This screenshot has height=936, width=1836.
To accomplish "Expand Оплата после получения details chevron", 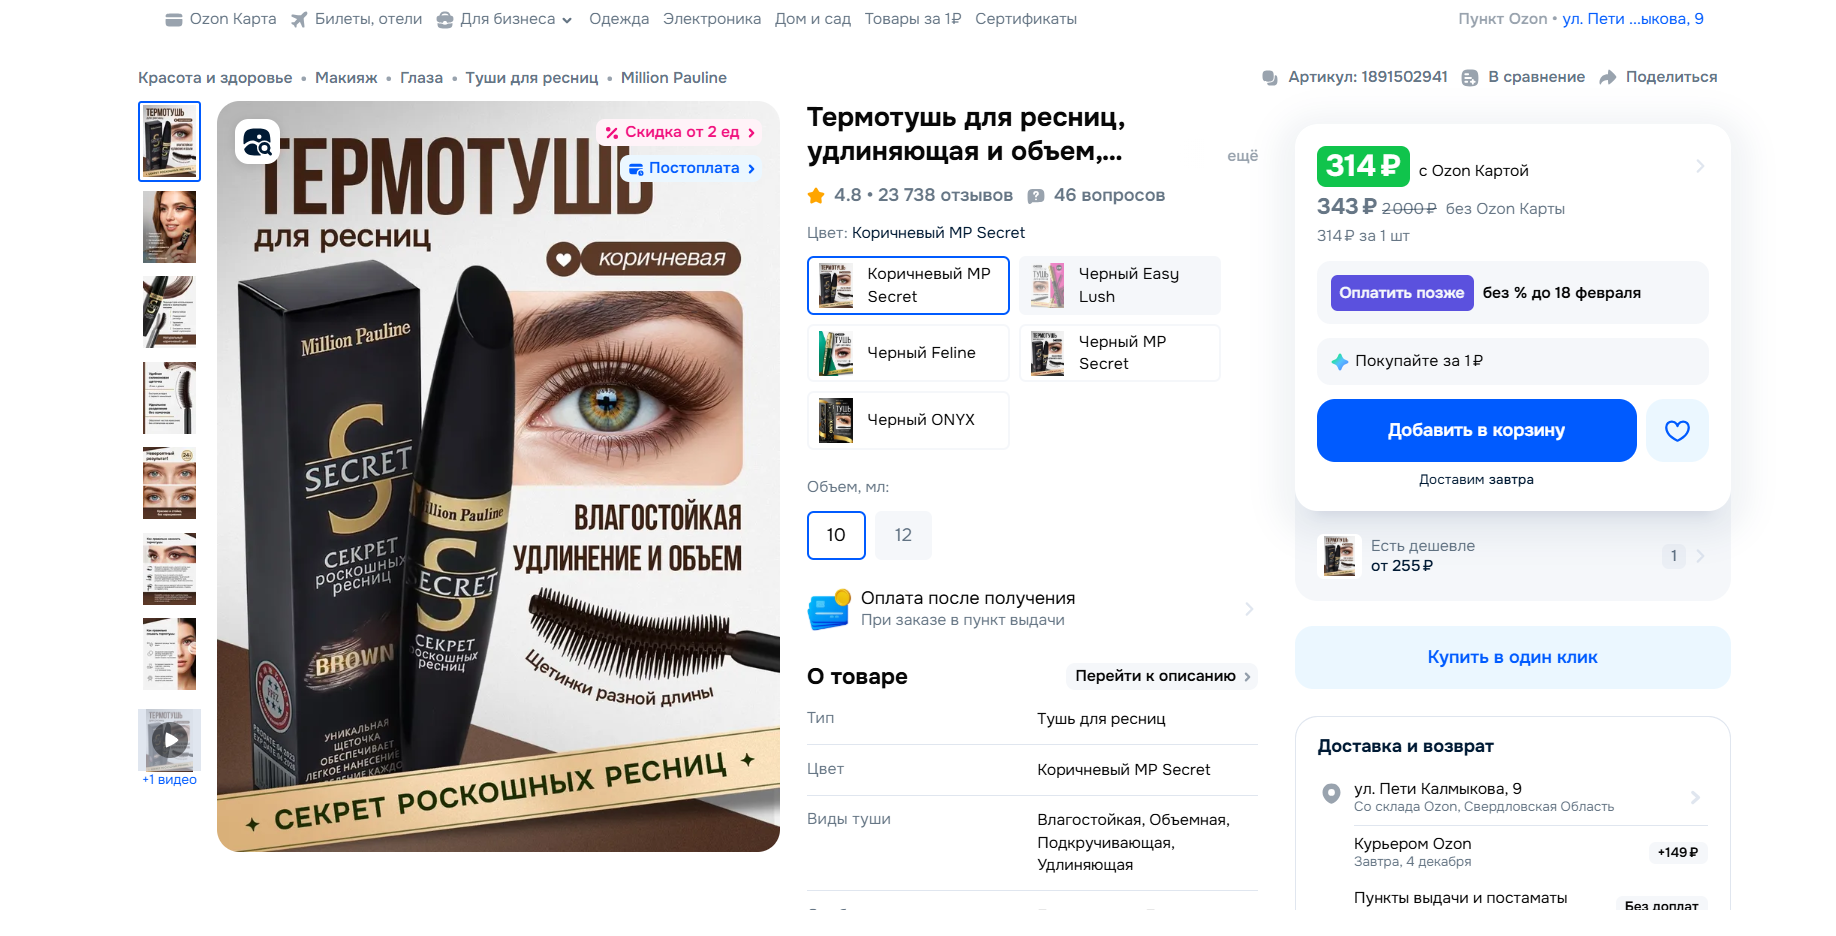I will (1249, 609).
